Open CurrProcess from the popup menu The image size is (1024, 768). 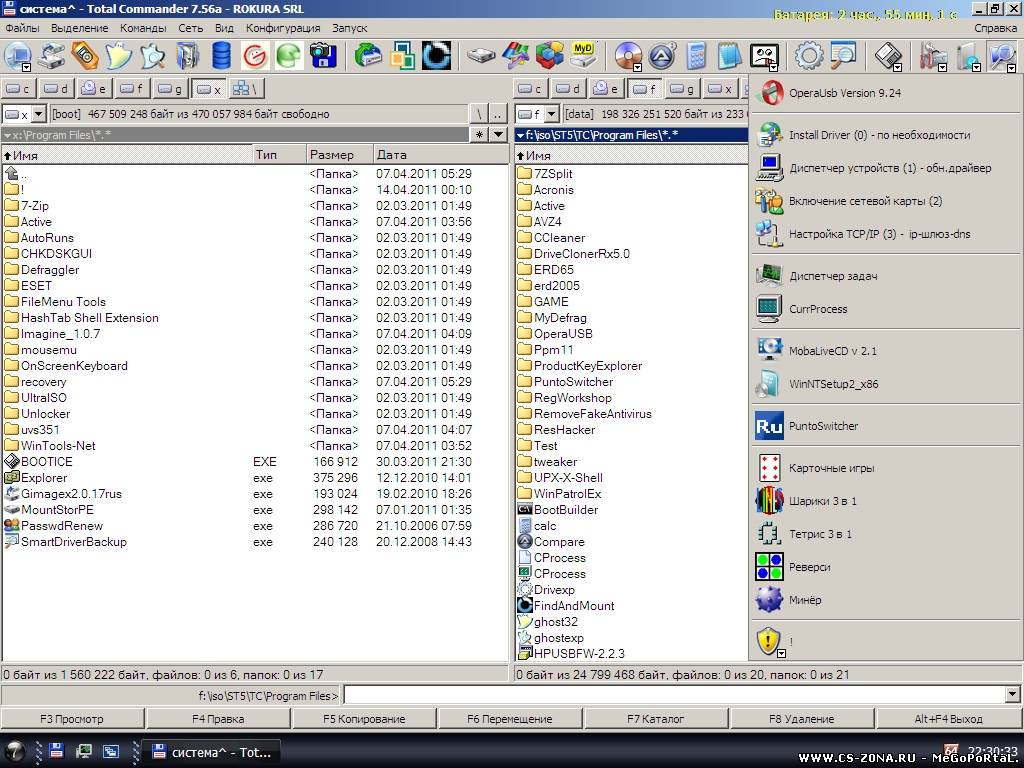886,309
